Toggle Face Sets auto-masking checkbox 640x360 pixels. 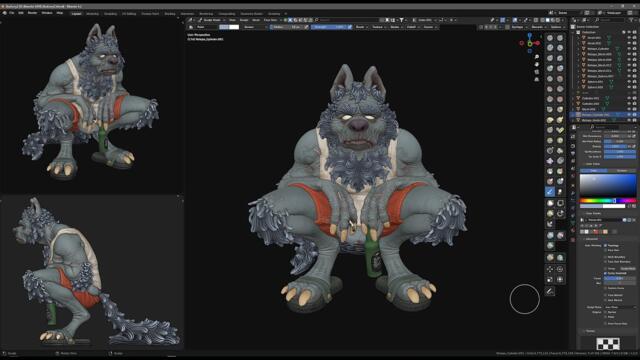pos(605,250)
